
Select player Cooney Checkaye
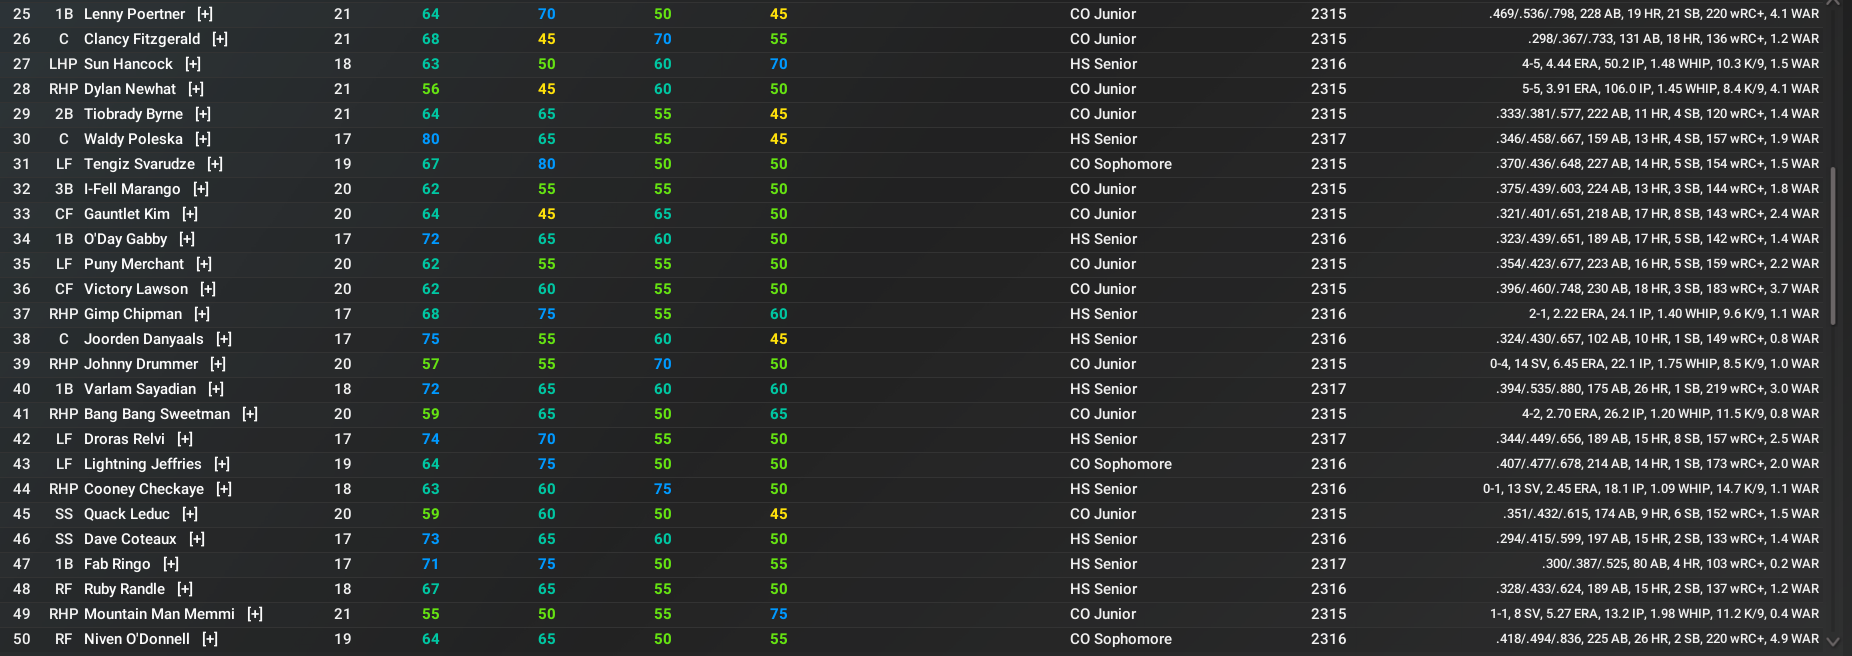pyautogui.click(x=144, y=489)
